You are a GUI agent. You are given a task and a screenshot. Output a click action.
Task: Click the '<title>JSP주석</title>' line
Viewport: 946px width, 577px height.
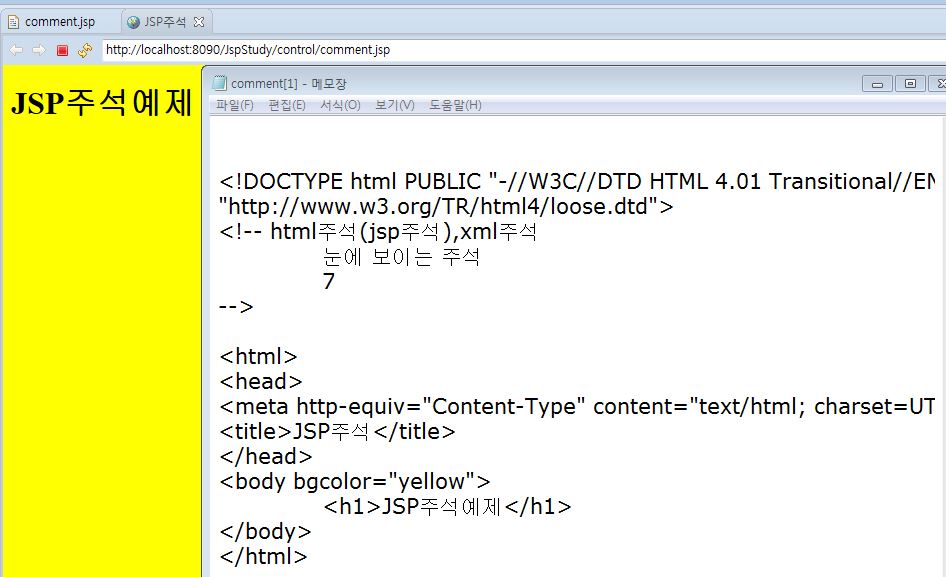pos(337,431)
